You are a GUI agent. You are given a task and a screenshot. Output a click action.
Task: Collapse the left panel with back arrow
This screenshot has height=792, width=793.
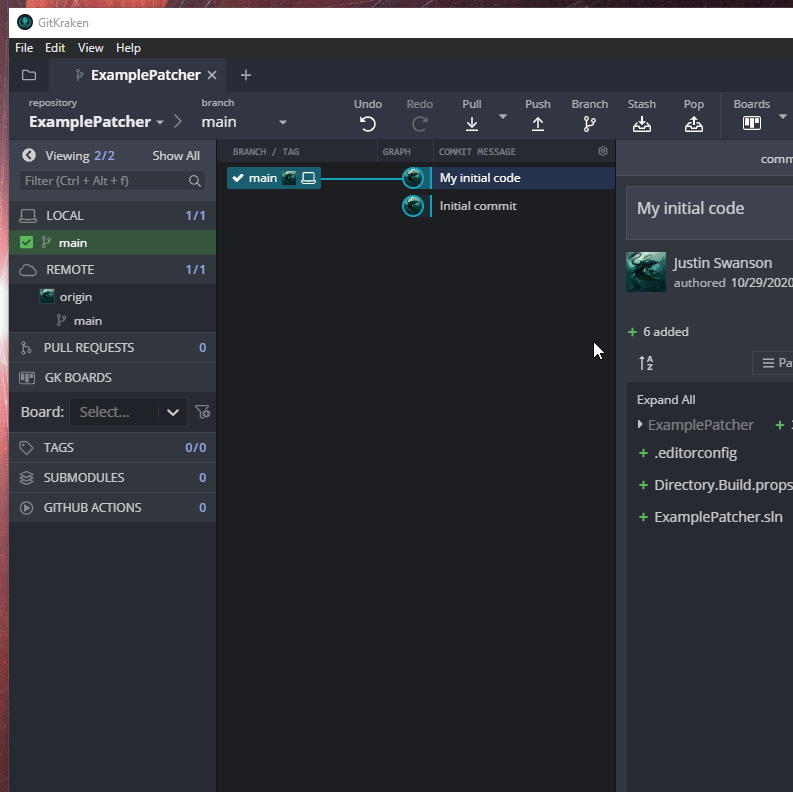click(29, 155)
